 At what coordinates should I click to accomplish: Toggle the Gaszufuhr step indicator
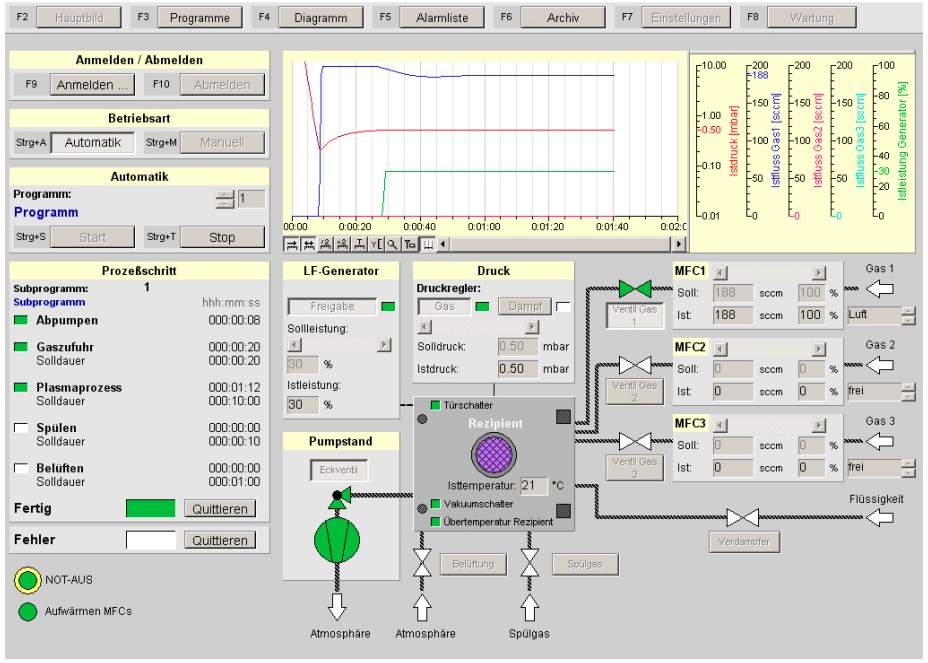[x=21, y=347]
